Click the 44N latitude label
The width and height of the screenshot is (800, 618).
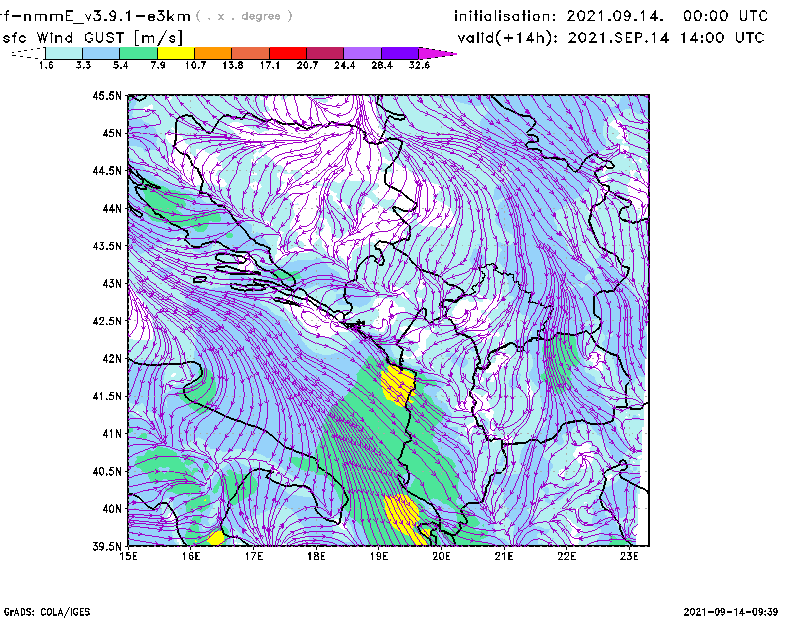point(112,208)
